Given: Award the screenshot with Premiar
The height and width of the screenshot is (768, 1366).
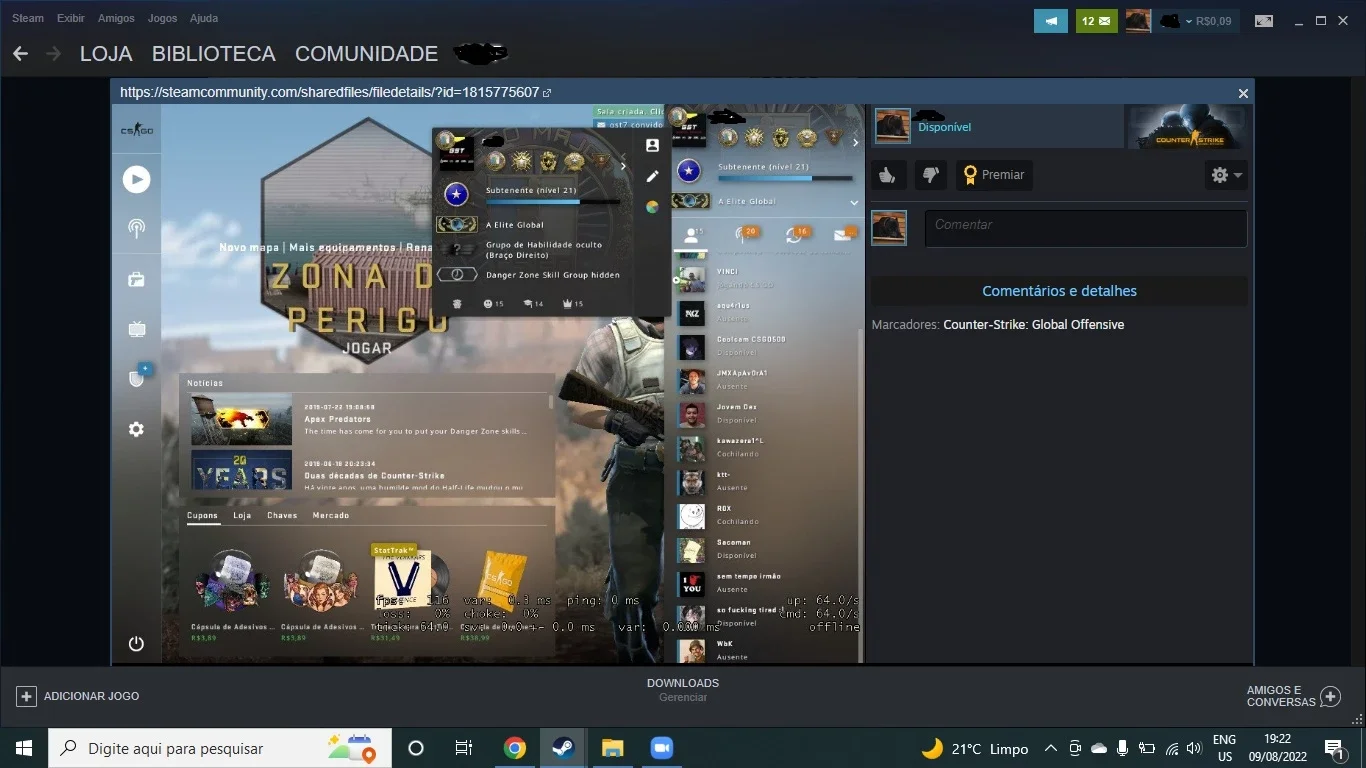Looking at the screenshot, I should 995,175.
